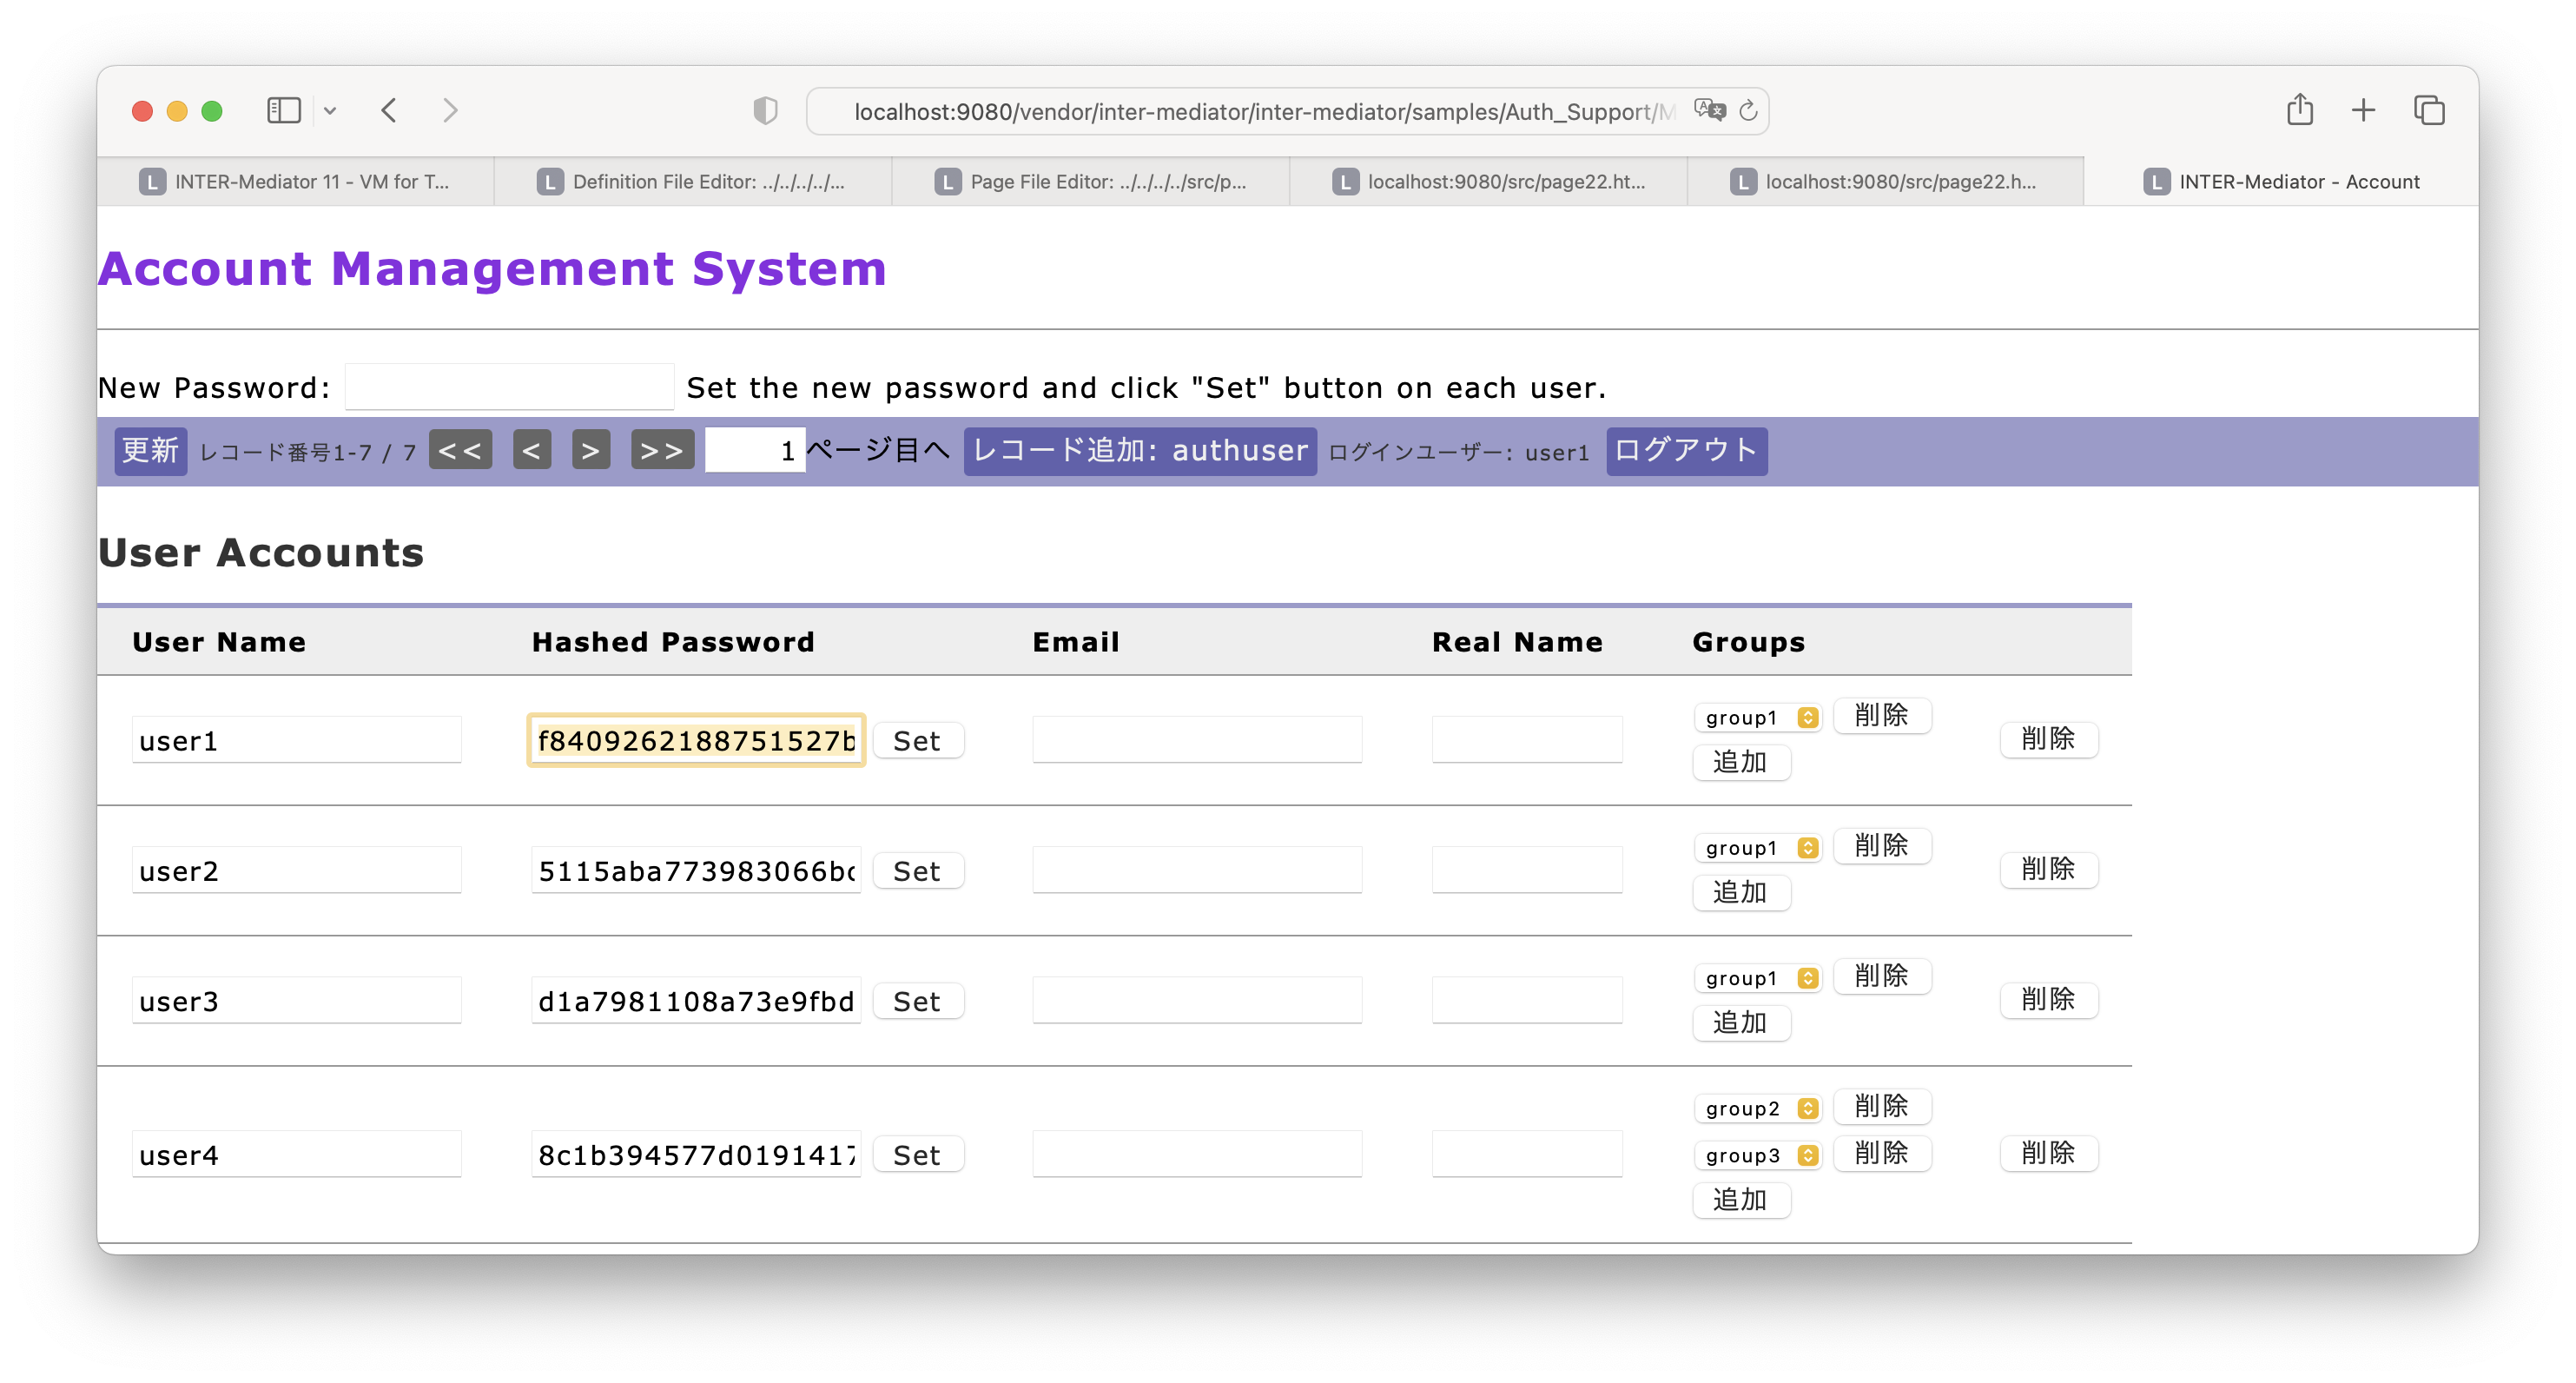2576x1383 pixels.
Task: Click 追加 to add group for user3
Action: coord(1741,1023)
